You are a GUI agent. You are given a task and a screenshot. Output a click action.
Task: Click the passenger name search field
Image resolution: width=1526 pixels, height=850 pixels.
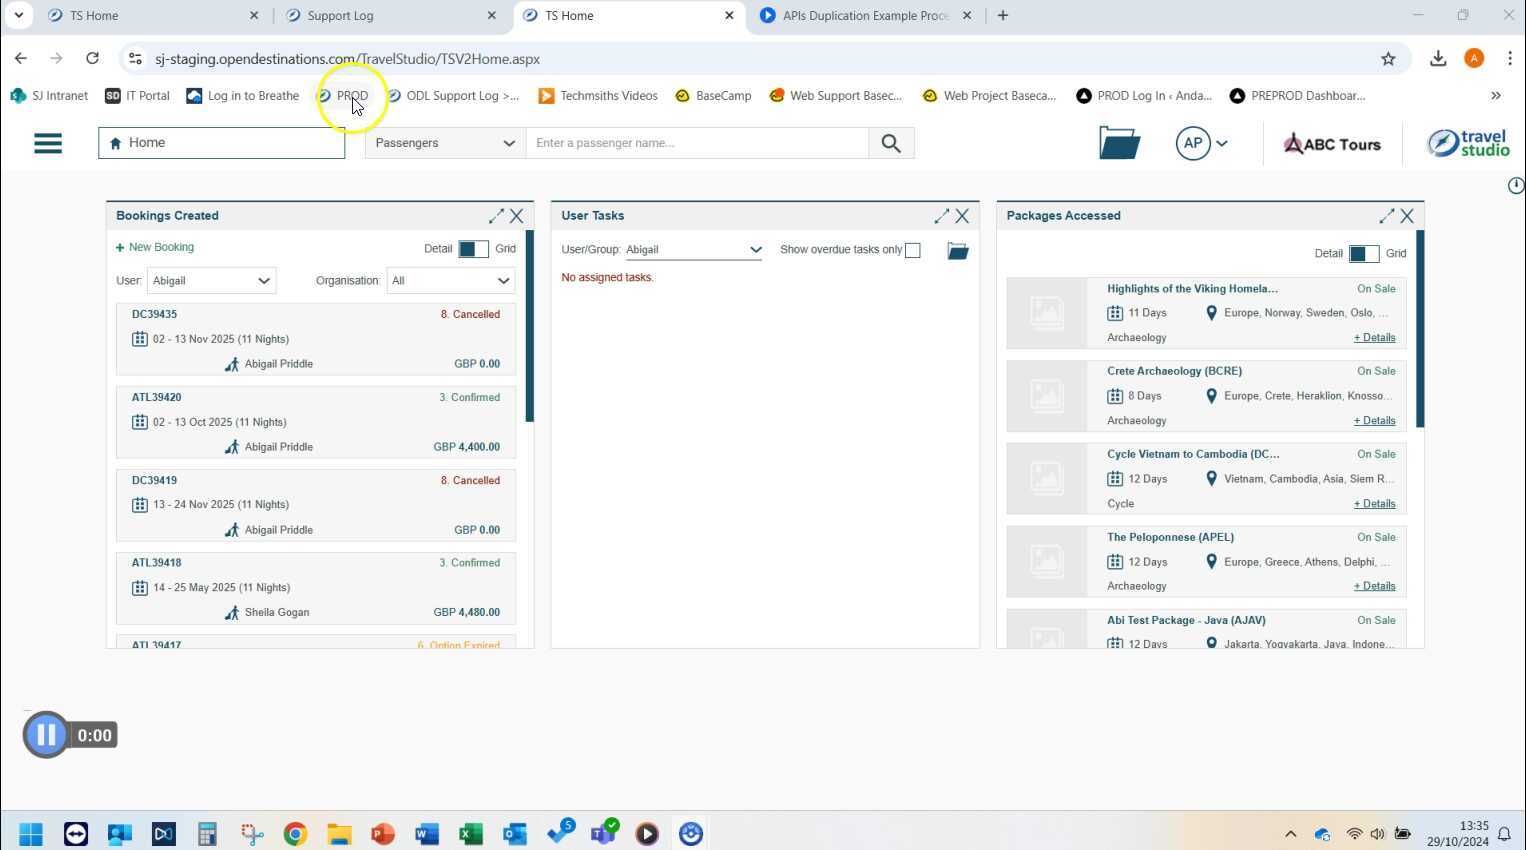(697, 143)
